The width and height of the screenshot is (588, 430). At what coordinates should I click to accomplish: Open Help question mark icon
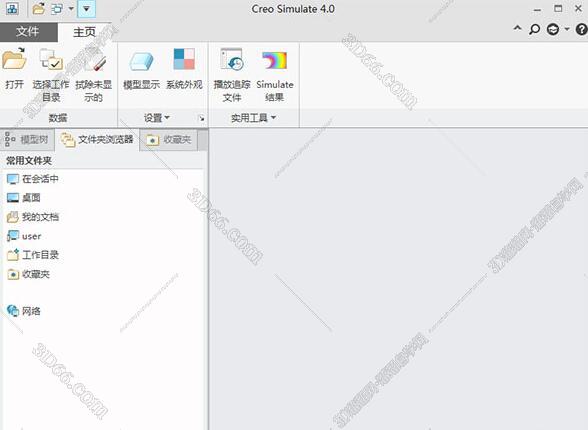click(x=582, y=29)
